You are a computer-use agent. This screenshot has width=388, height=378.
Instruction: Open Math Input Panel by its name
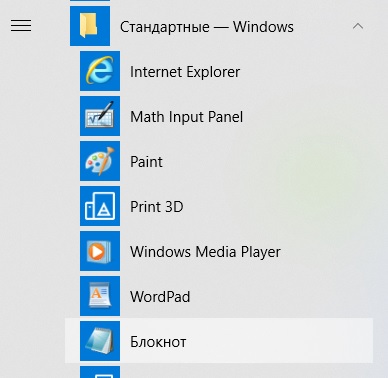[187, 117]
